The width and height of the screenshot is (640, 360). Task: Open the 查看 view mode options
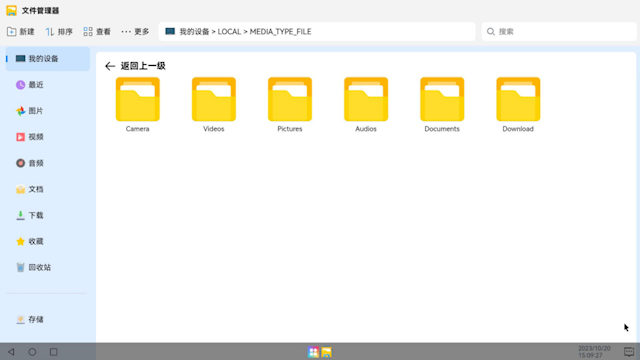(97, 31)
